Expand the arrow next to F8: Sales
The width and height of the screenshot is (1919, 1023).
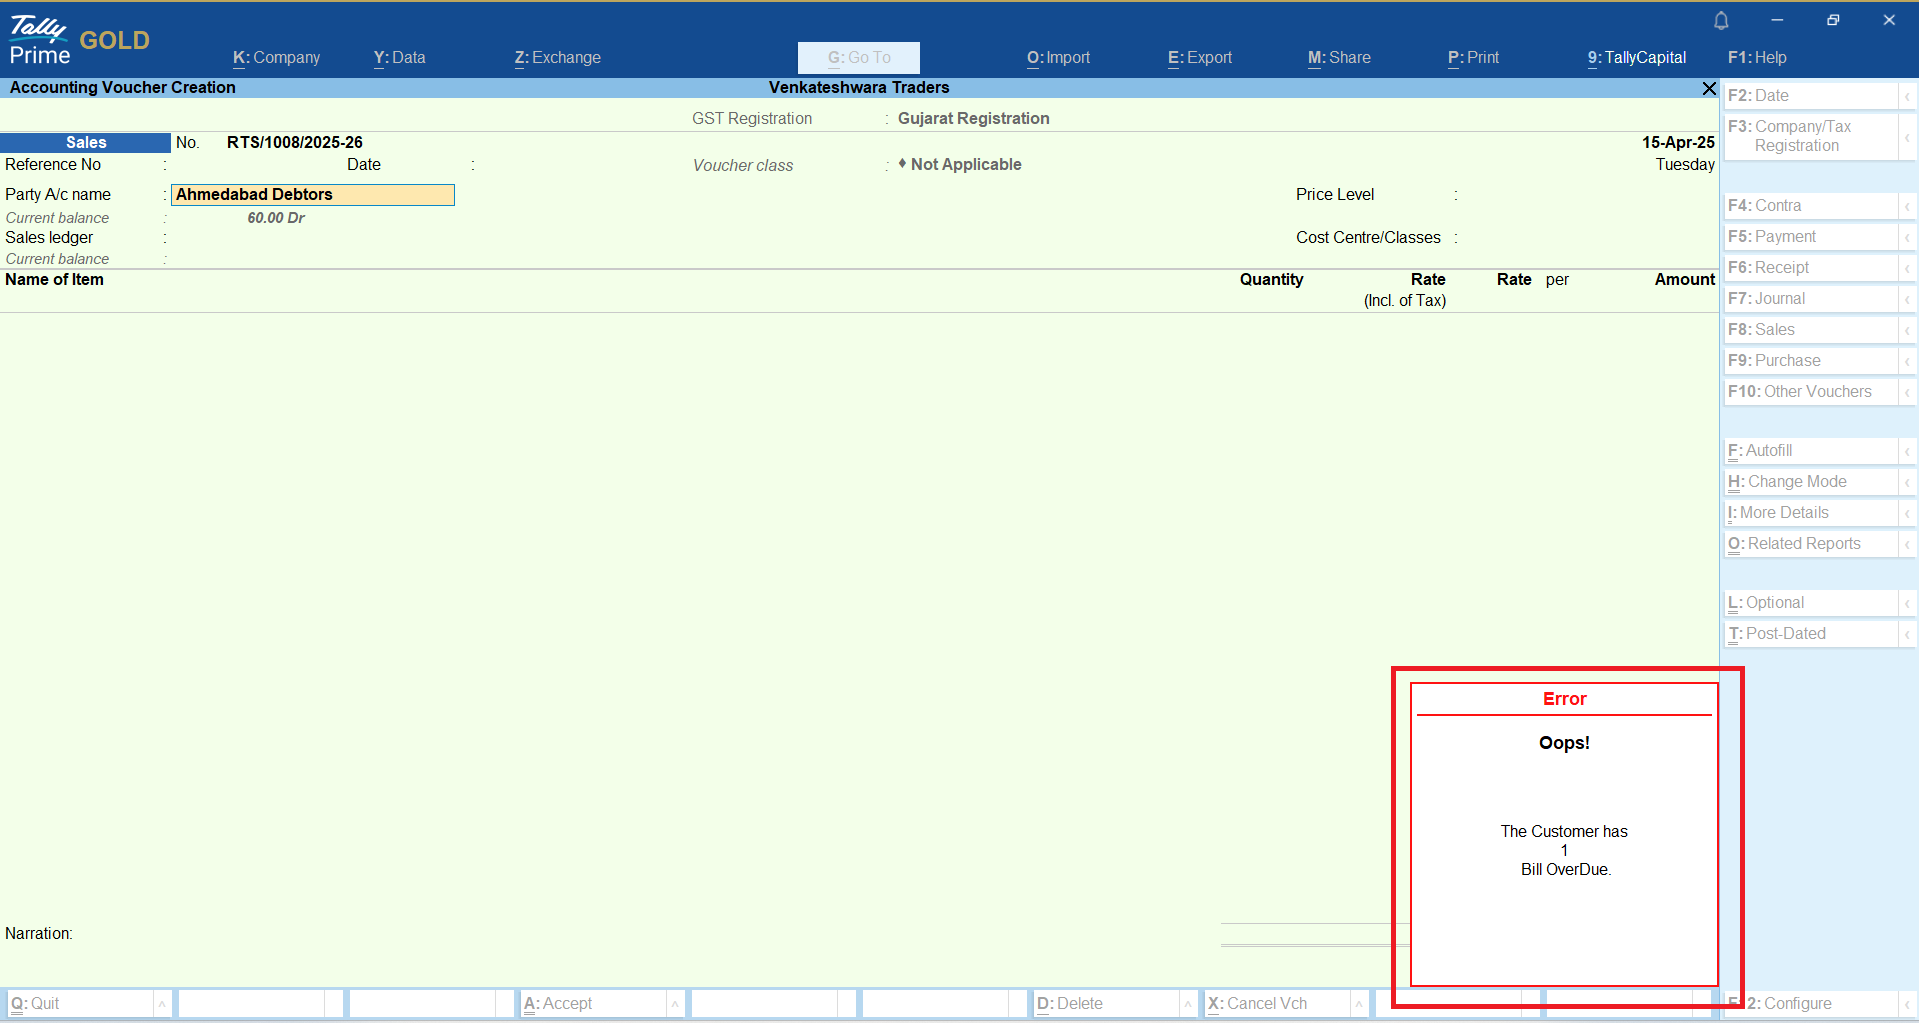point(1907,330)
